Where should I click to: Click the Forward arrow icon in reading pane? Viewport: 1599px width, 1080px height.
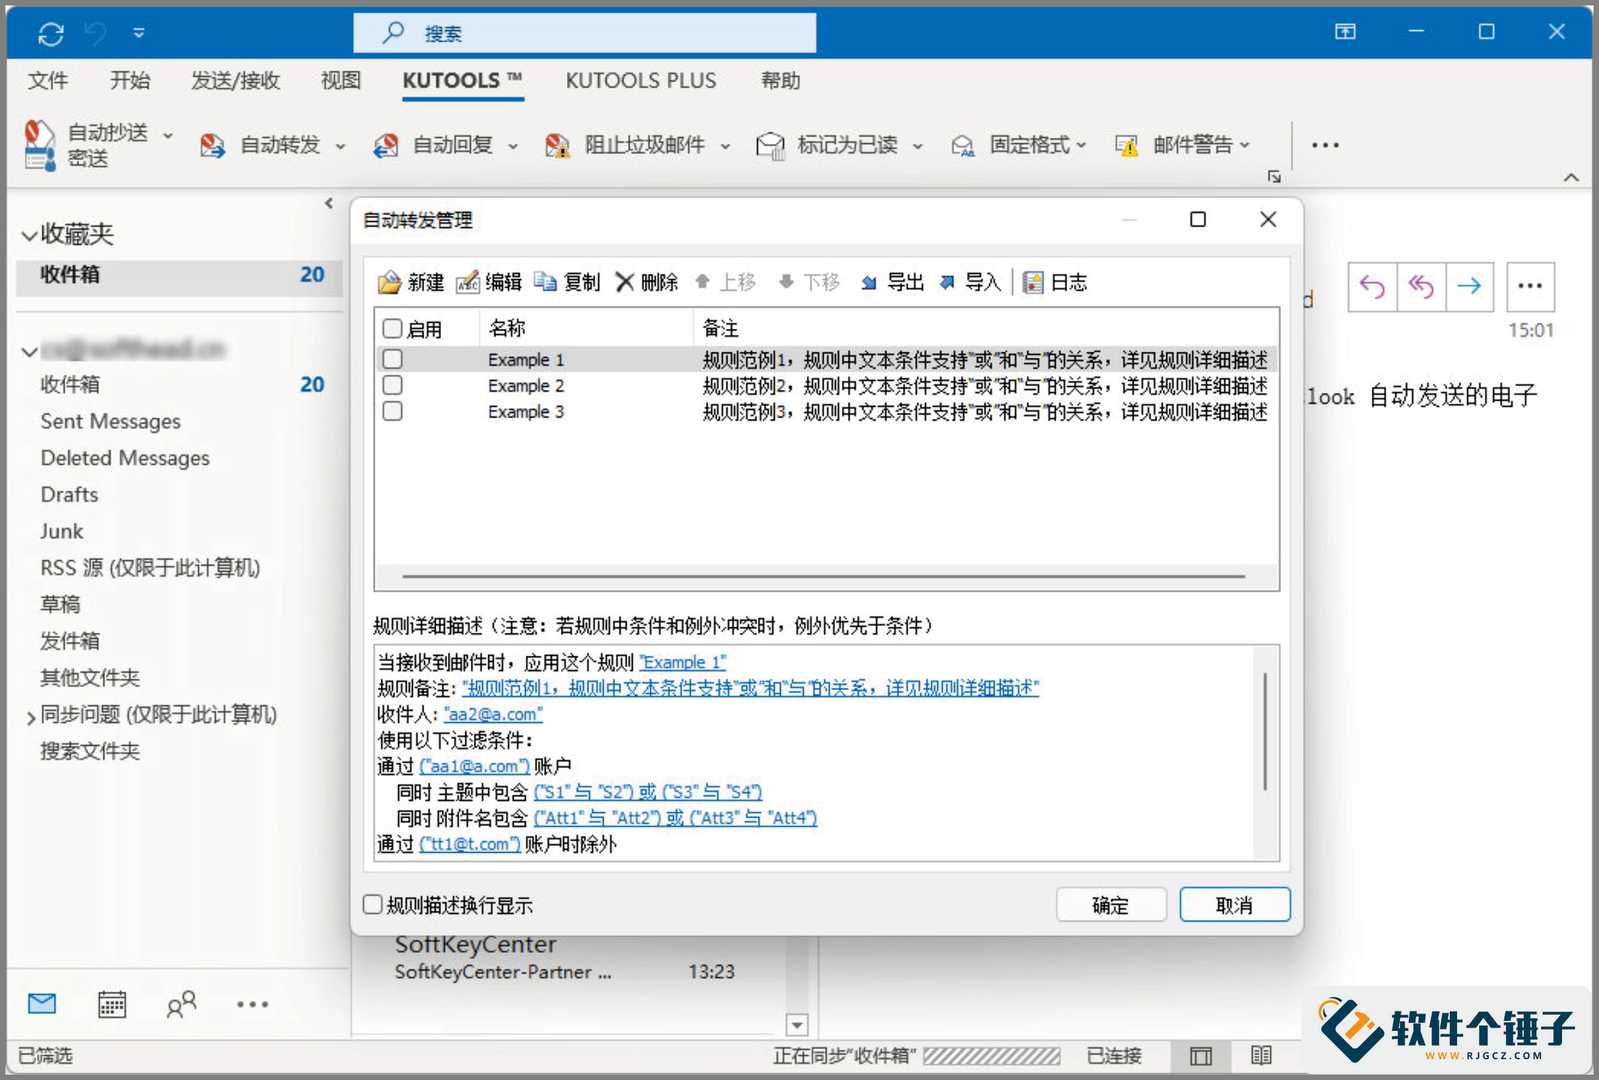pyautogui.click(x=1469, y=287)
